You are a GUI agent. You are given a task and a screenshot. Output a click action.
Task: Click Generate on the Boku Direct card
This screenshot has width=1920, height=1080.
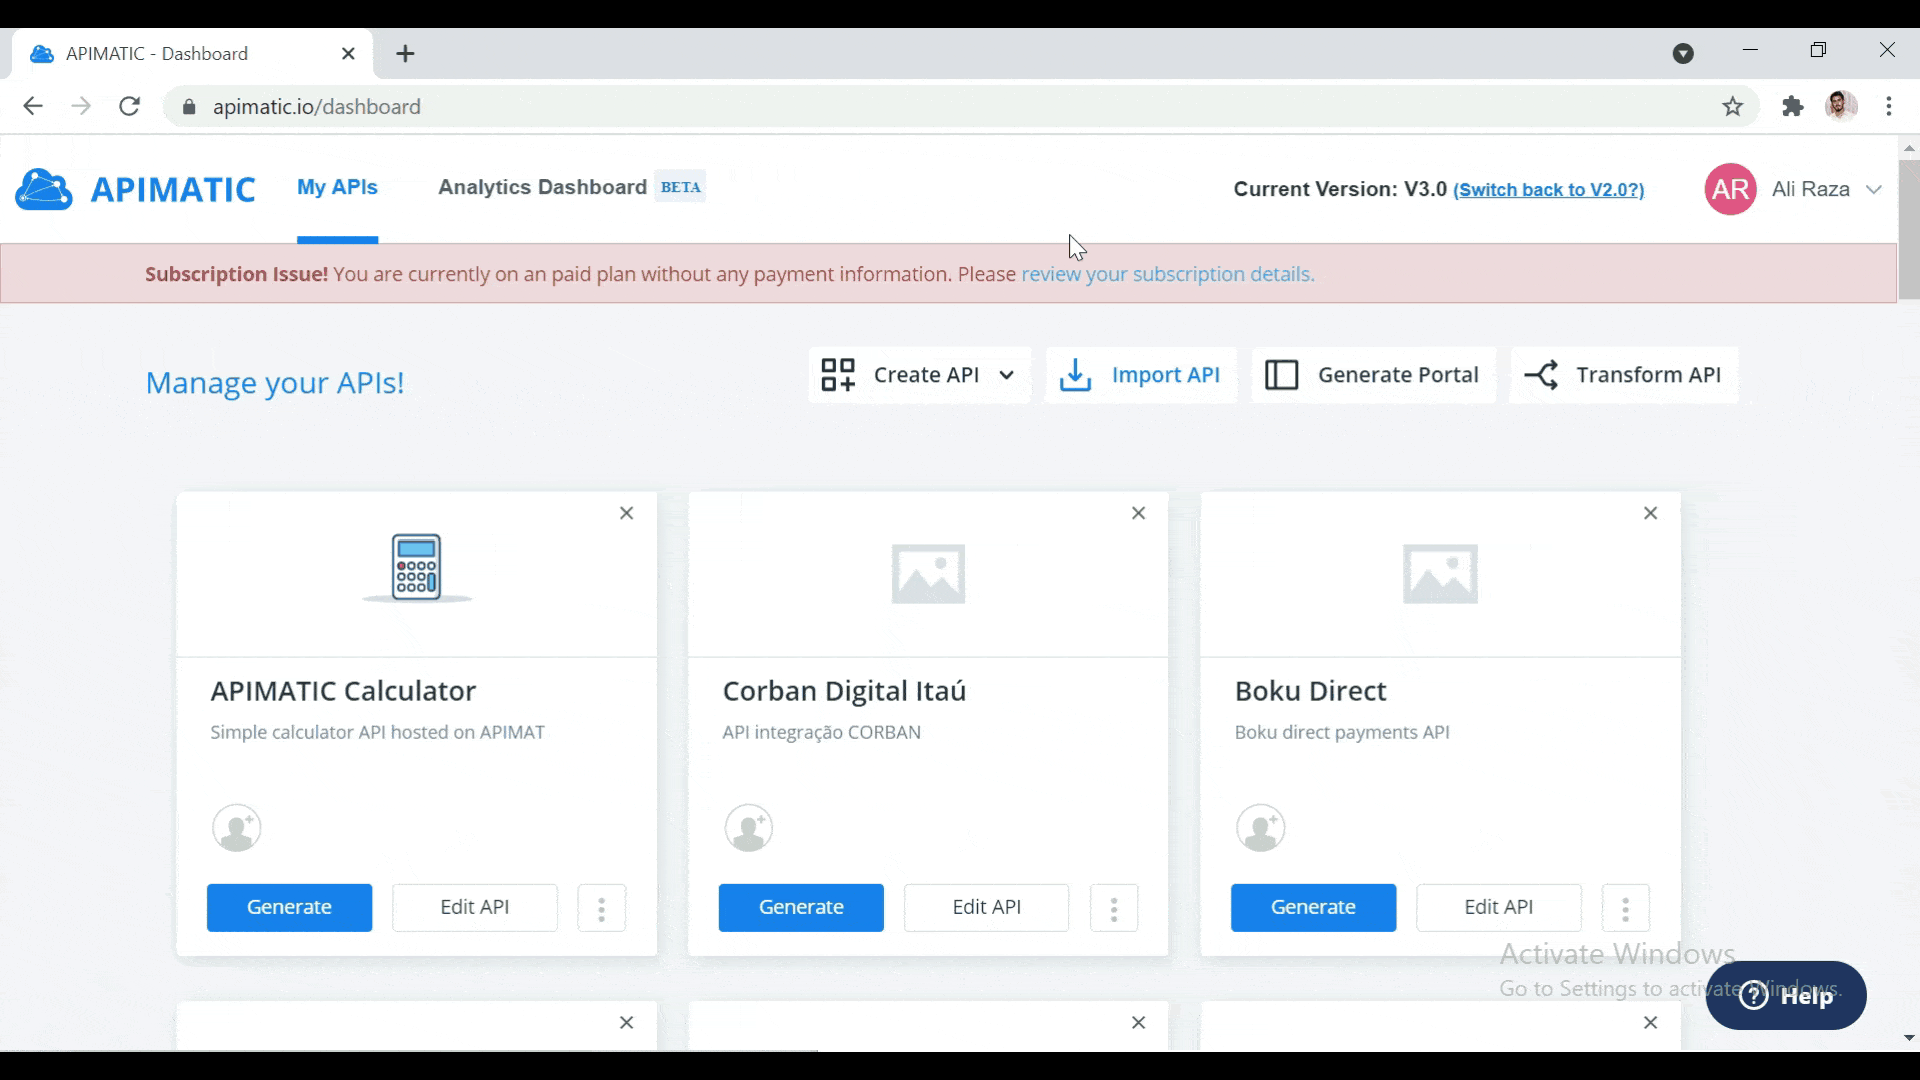click(x=1313, y=907)
